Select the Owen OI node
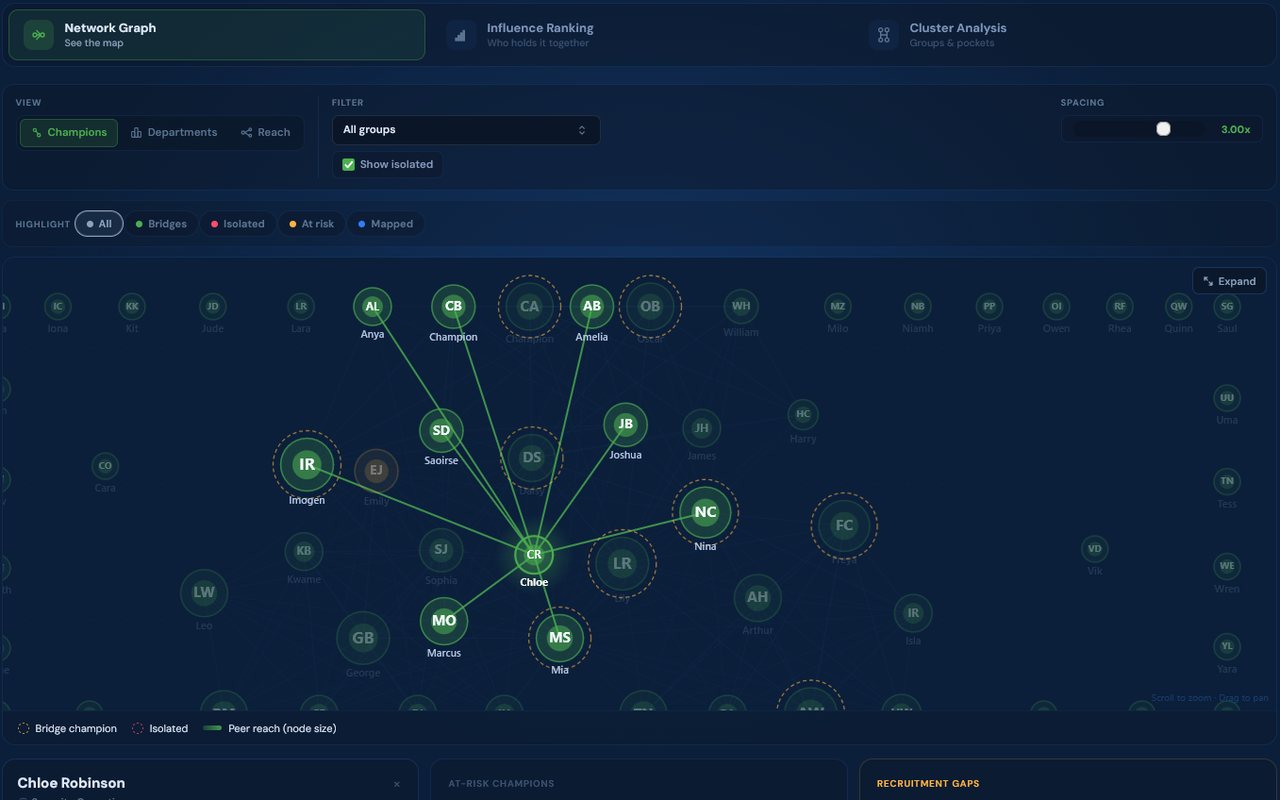The height and width of the screenshot is (800, 1280). (1056, 306)
